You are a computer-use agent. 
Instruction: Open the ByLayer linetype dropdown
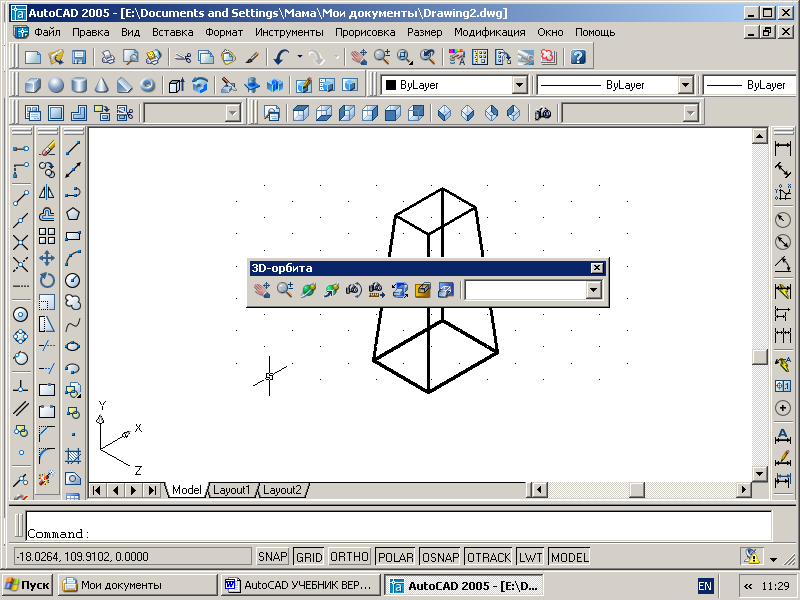(685, 85)
